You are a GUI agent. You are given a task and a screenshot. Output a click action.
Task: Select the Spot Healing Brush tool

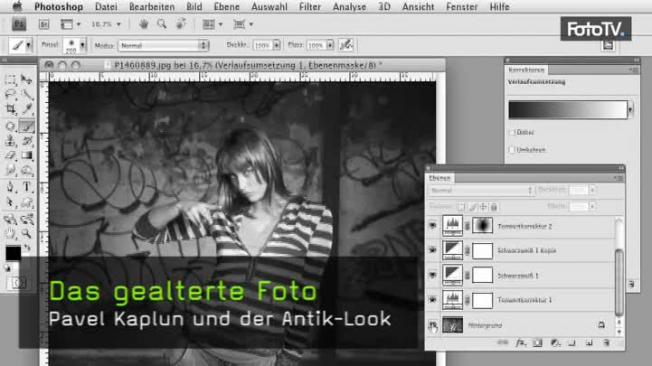(10, 126)
